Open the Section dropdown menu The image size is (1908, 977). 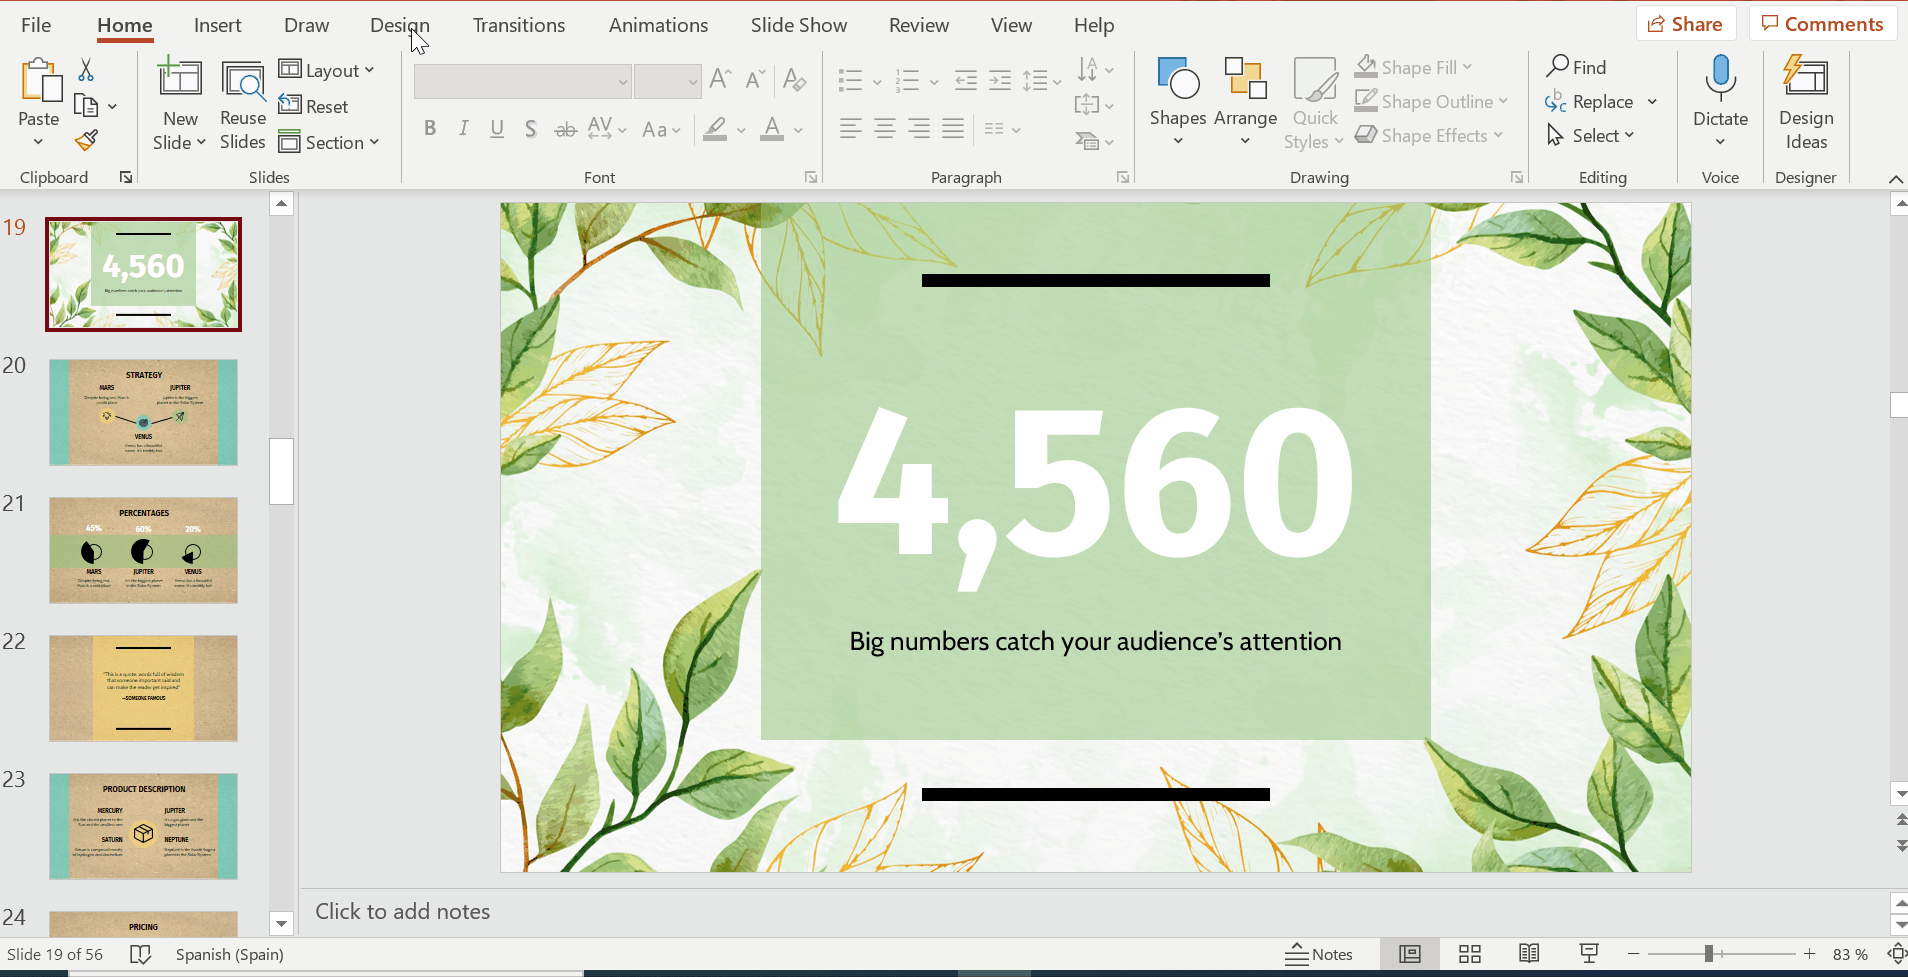[329, 142]
